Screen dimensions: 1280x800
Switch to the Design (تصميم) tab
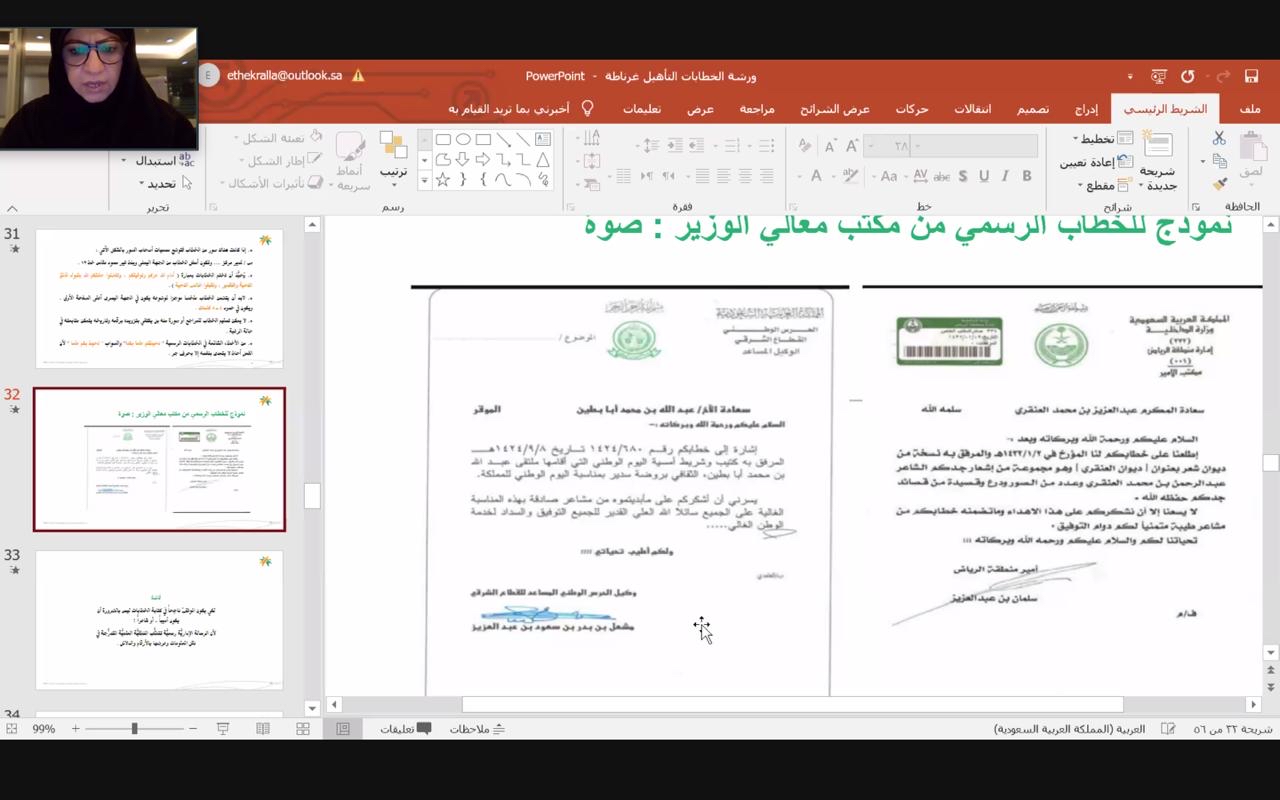(1033, 109)
